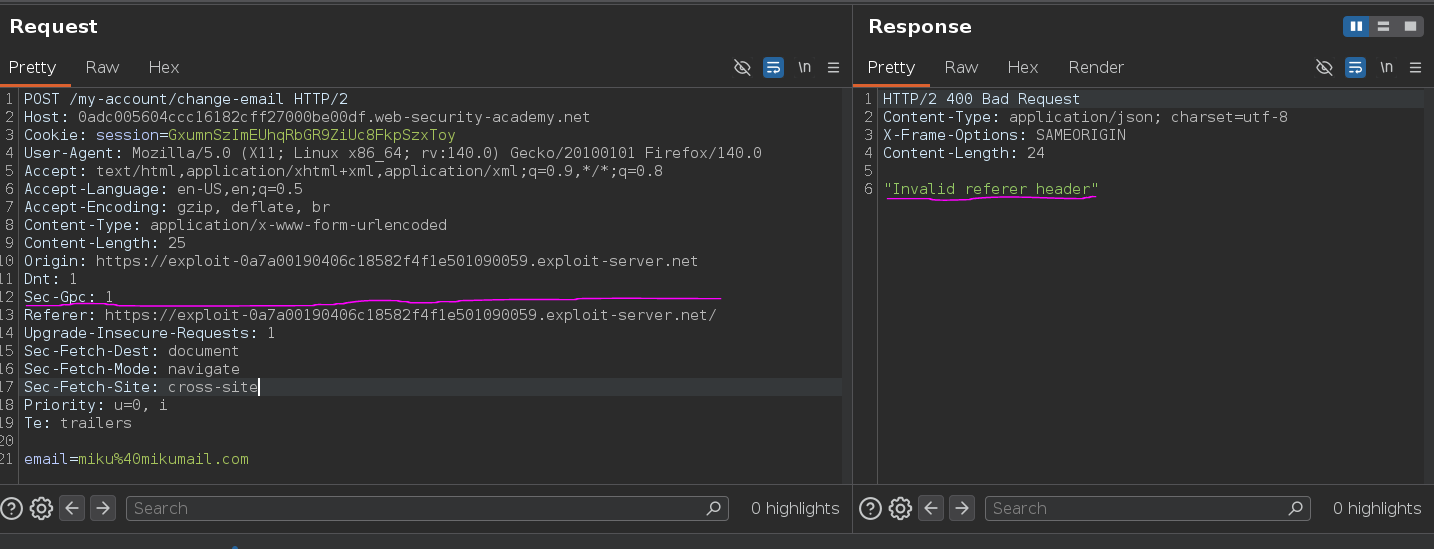Switch to Response Pretty tab
The width and height of the screenshot is (1434, 549).
point(891,67)
